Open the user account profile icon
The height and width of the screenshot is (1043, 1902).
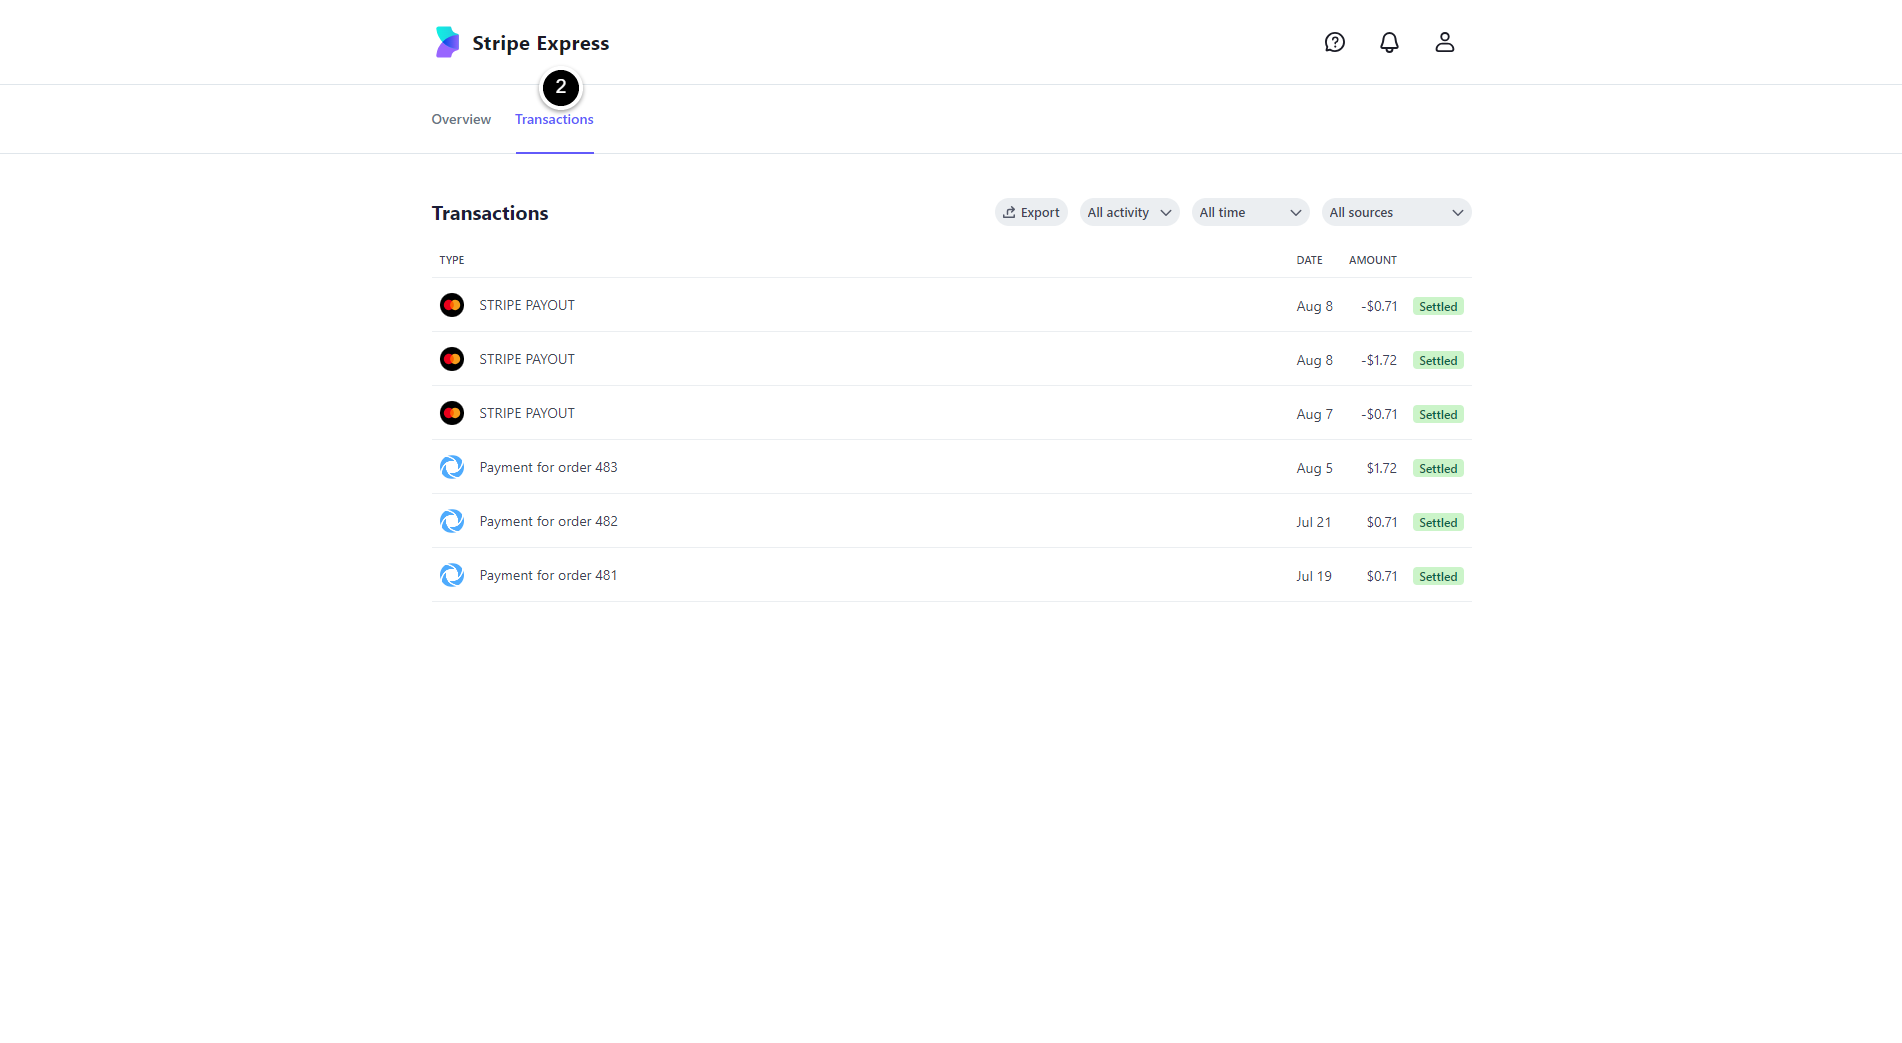pos(1444,42)
